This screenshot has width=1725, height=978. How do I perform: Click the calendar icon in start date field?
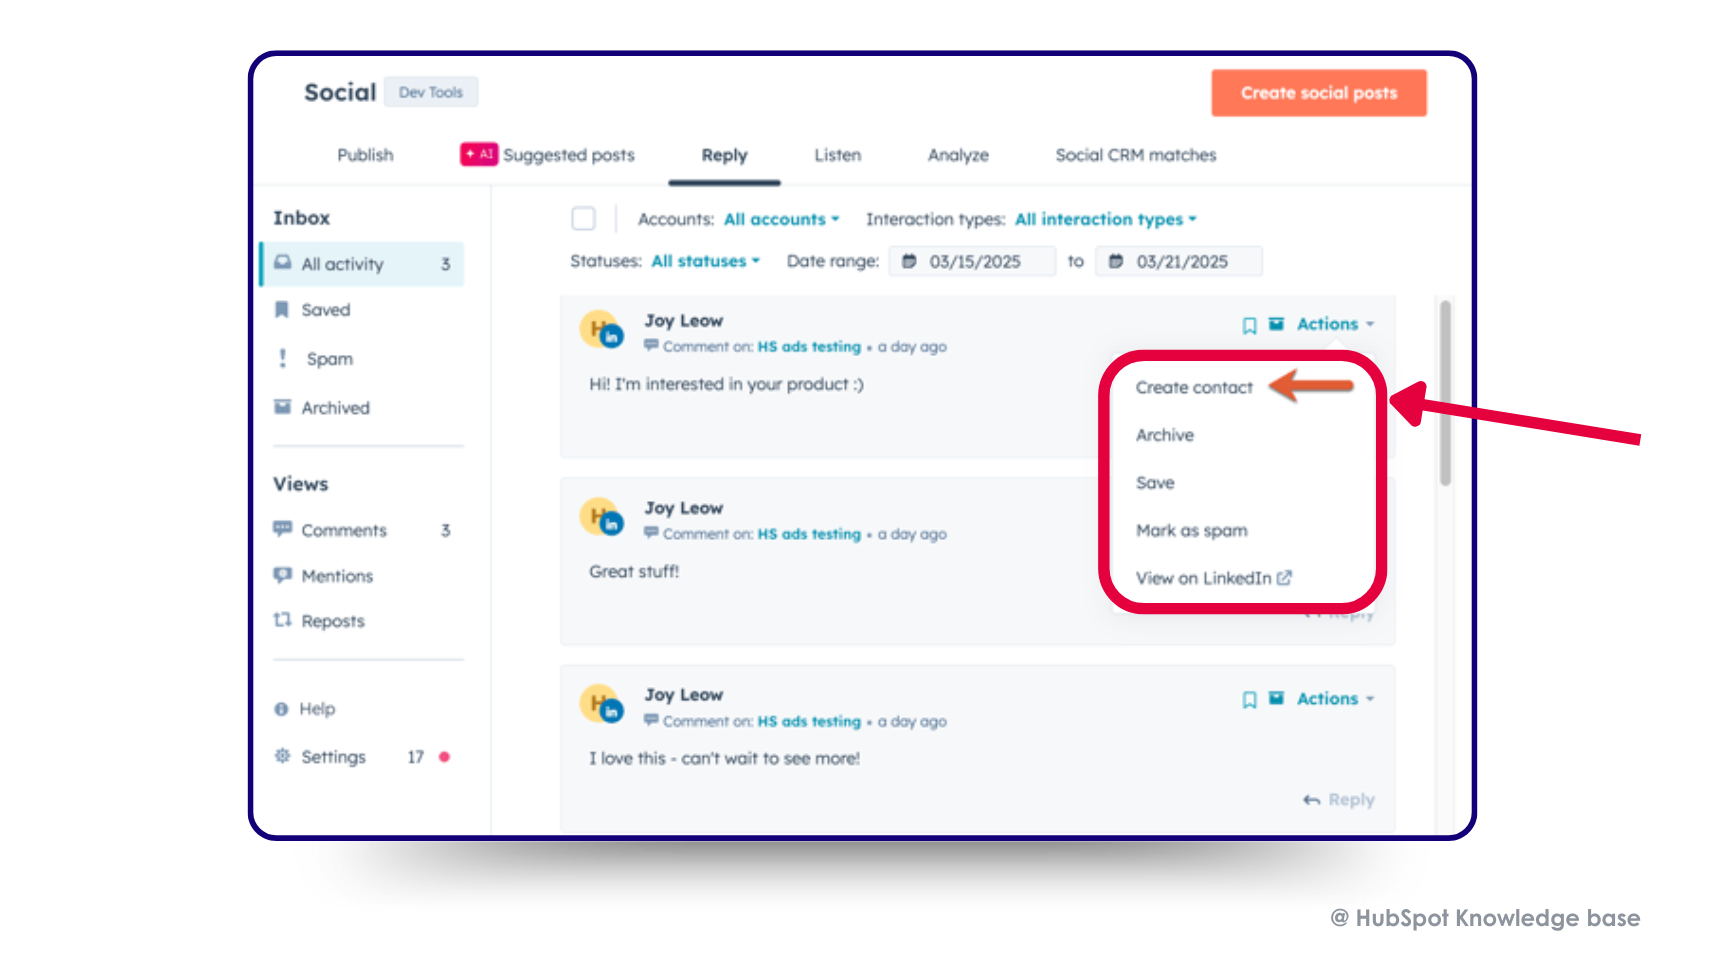[x=909, y=261]
